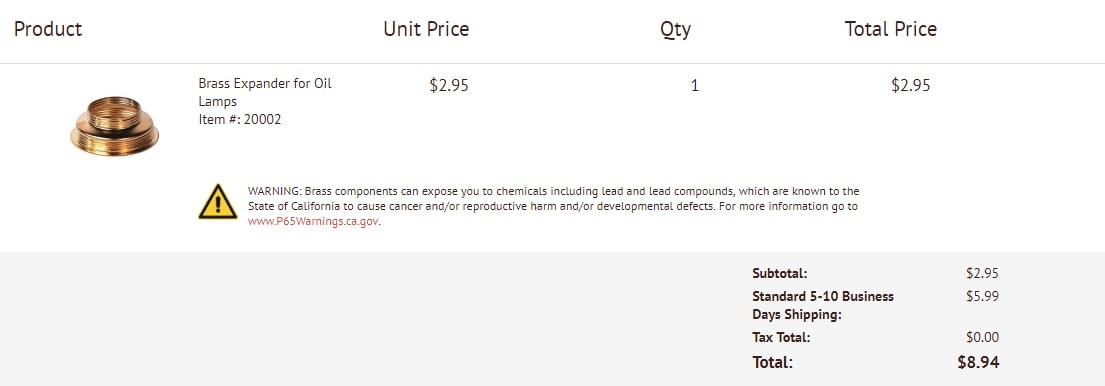Click the Subtotal label
Image resolution: width=1105 pixels, height=386 pixels.
tap(779, 273)
